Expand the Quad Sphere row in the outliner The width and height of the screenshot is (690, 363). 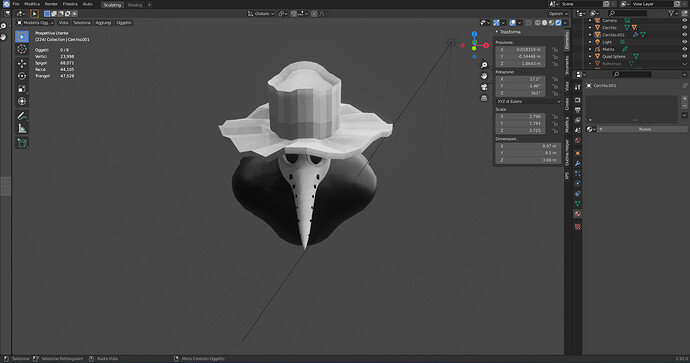pos(590,56)
